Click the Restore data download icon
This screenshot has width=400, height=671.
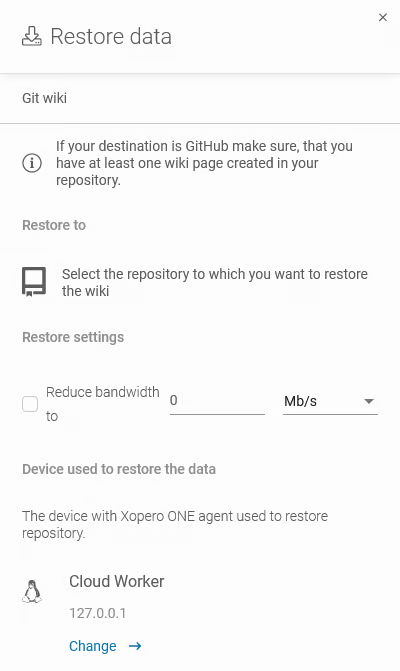32,36
